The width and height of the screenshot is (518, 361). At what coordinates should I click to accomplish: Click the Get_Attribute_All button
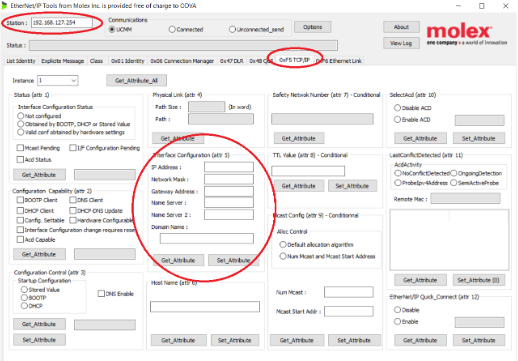(136, 81)
